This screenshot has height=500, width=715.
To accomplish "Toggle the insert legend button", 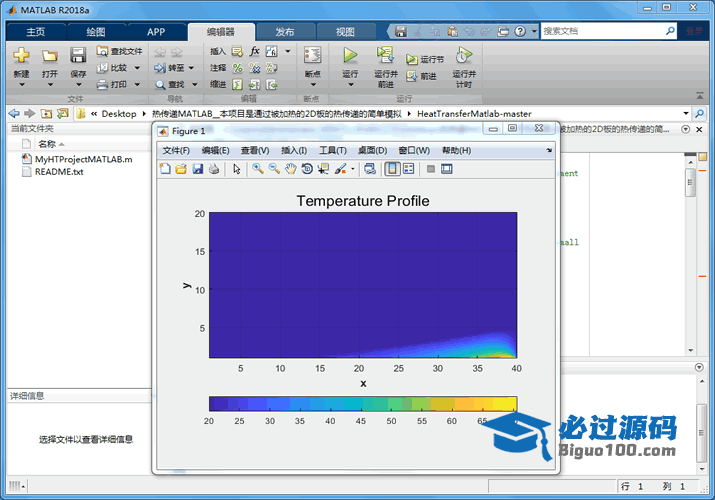I will [x=409, y=169].
